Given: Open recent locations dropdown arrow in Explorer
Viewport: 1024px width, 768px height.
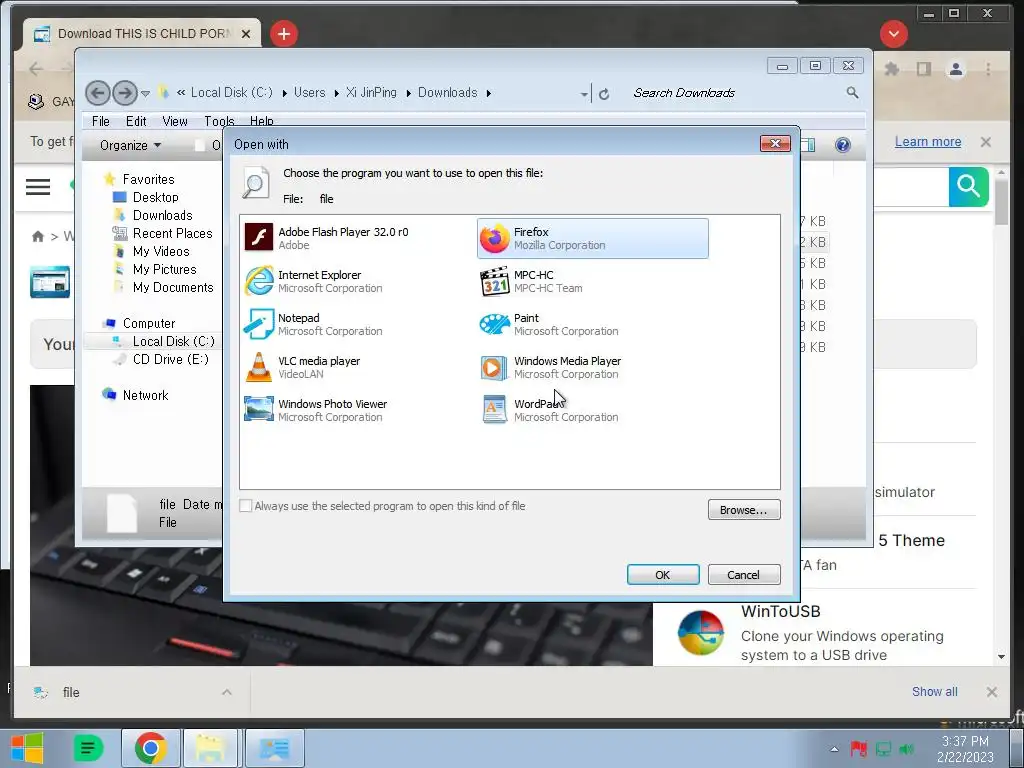Looking at the screenshot, I should [146, 93].
